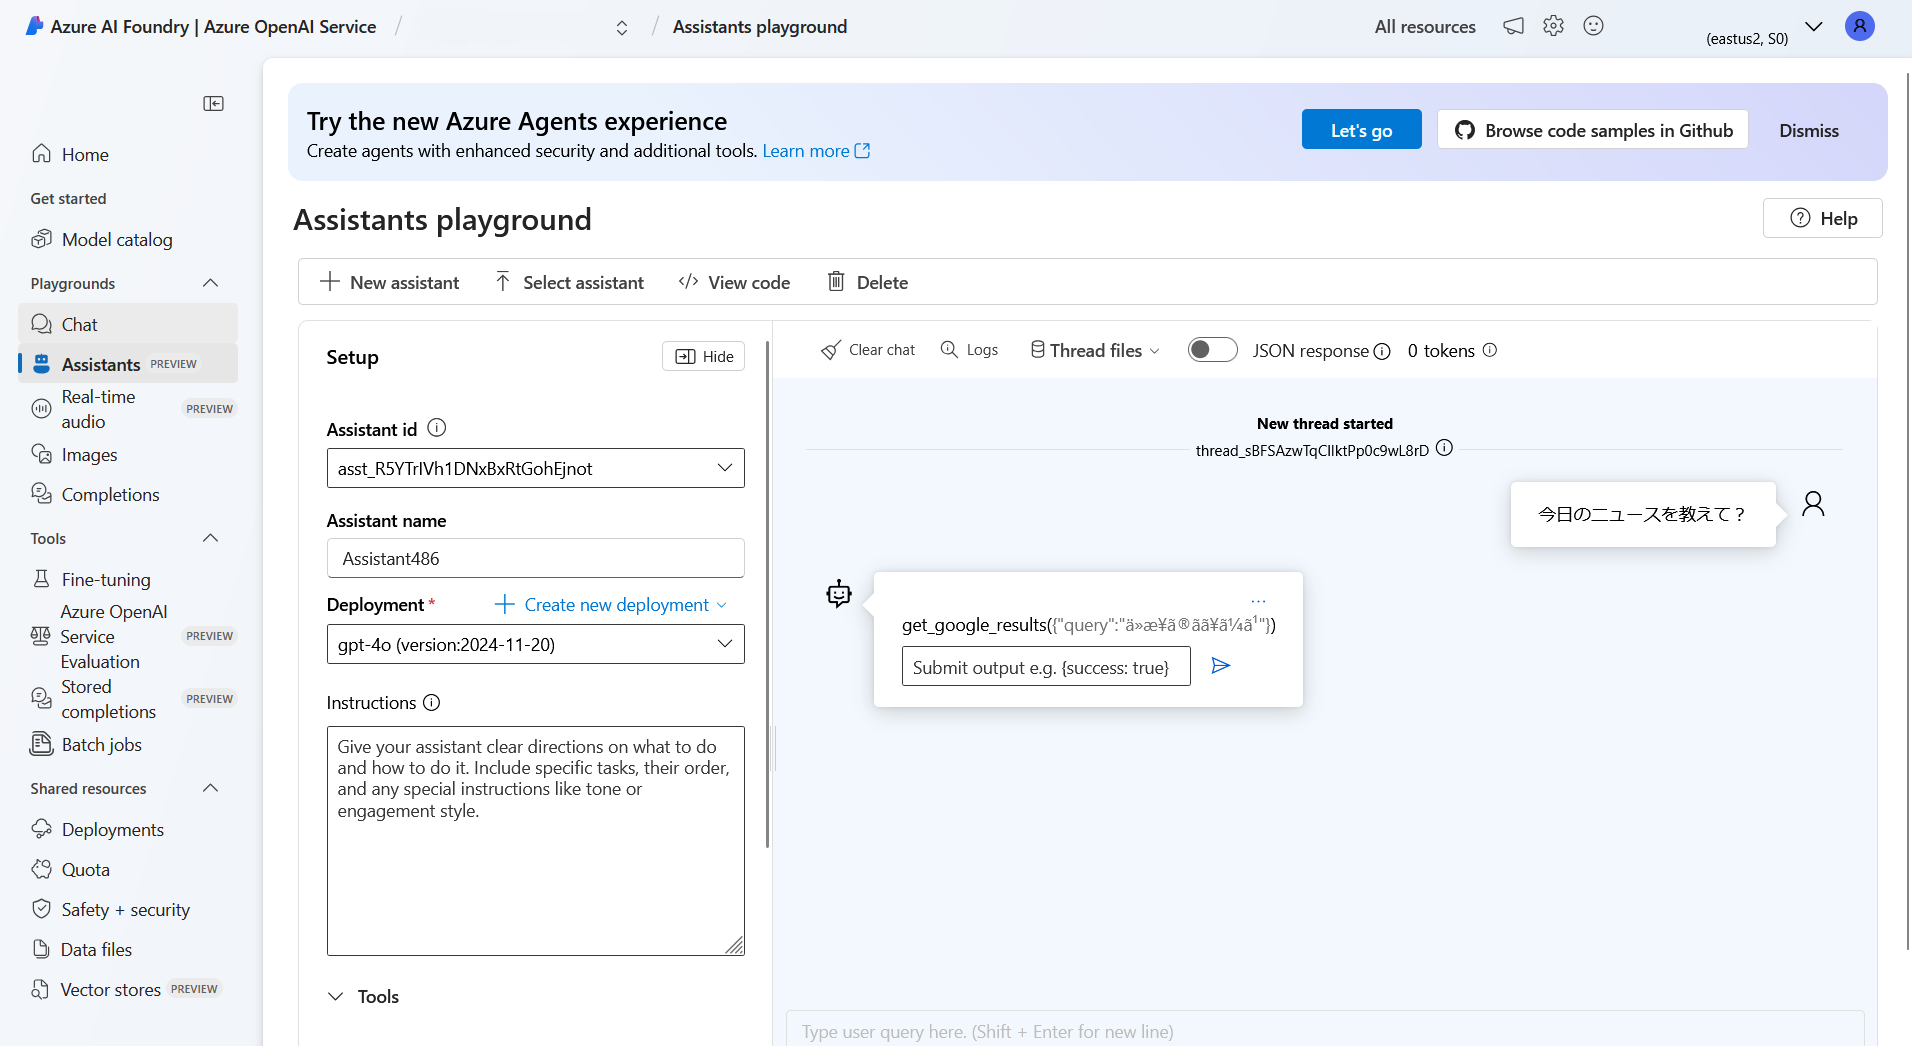Delete the current assistant
This screenshot has width=1912, height=1046.
pos(867,282)
